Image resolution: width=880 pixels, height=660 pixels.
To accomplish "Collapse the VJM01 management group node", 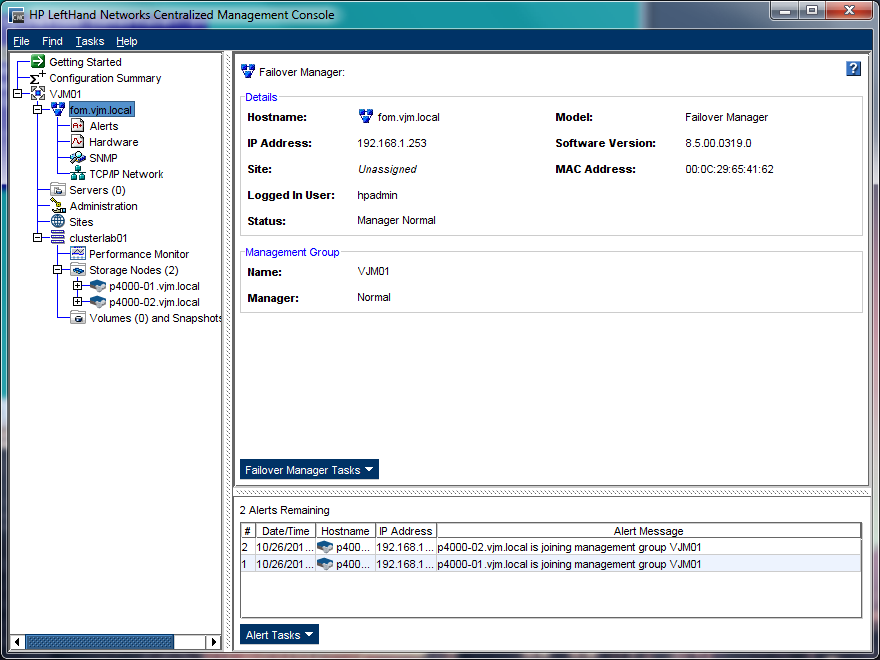I will pos(18,94).
